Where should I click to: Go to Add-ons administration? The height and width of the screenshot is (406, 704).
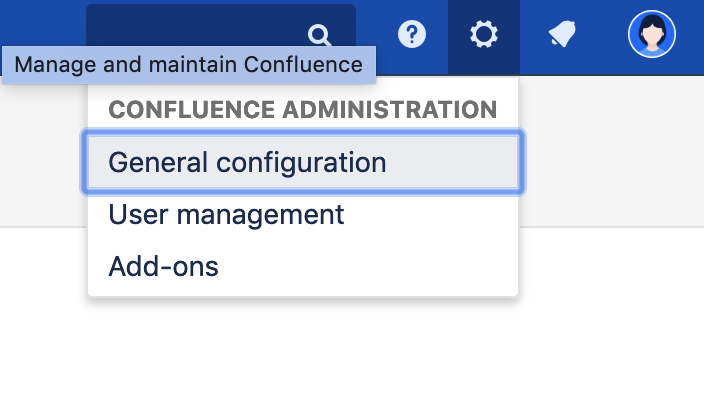click(x=163, y=266)
